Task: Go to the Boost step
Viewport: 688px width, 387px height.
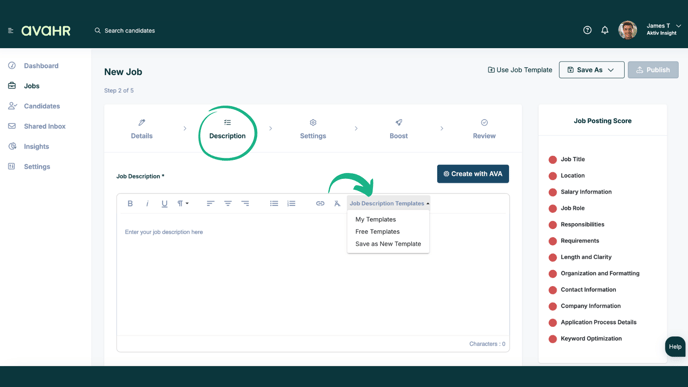Action: point(398,129)
